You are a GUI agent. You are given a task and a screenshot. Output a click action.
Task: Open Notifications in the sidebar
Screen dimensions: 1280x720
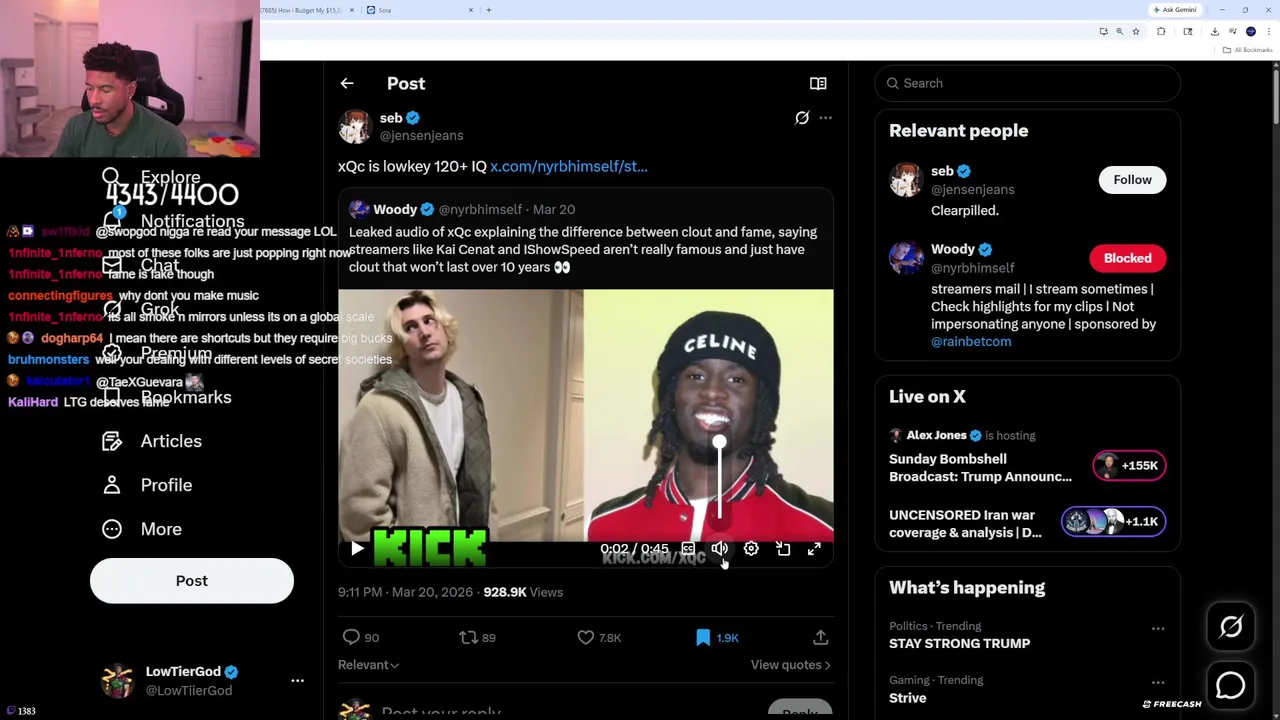click(173, 221)
